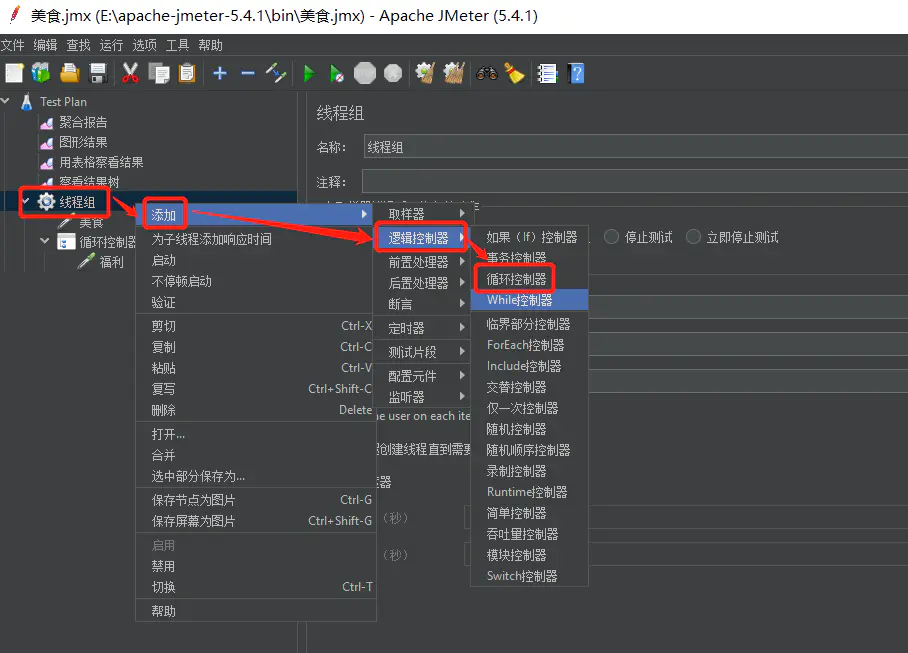Click the 注释 input field
The height and width of the screenshot is (653, 908).
(x=635, y=181)
